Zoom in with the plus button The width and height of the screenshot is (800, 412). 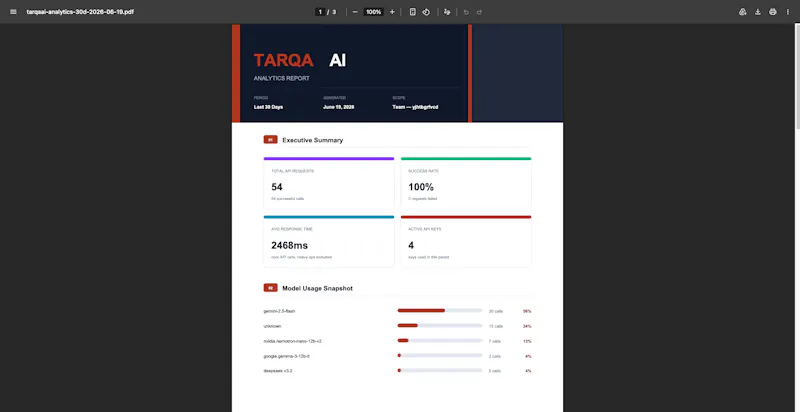[x=392, y=12]
